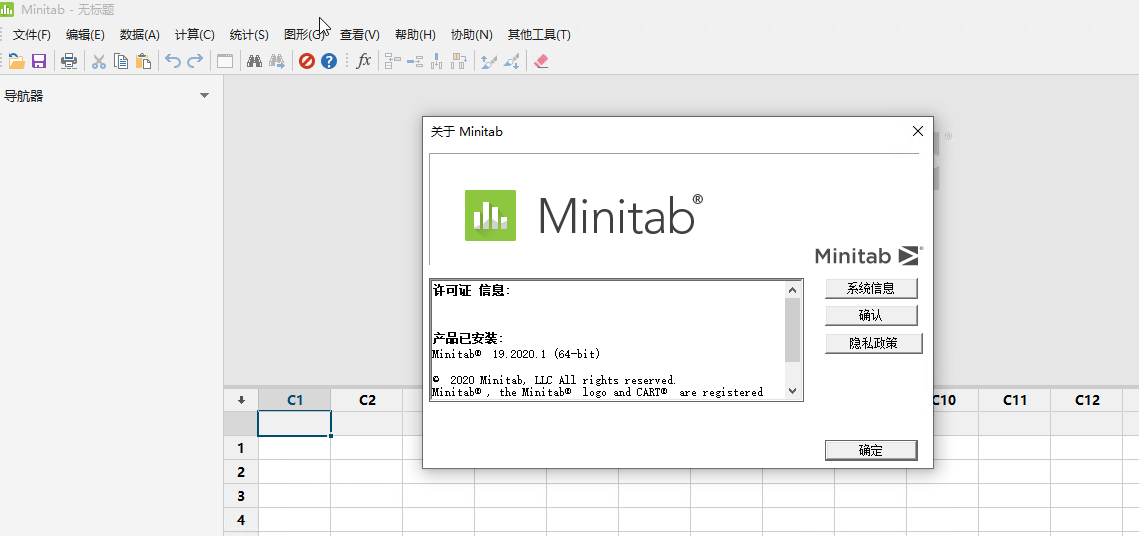Click the version text 19.2020.1 (64-bit)
The image size is (1139, 536).
tap(546, 354)
